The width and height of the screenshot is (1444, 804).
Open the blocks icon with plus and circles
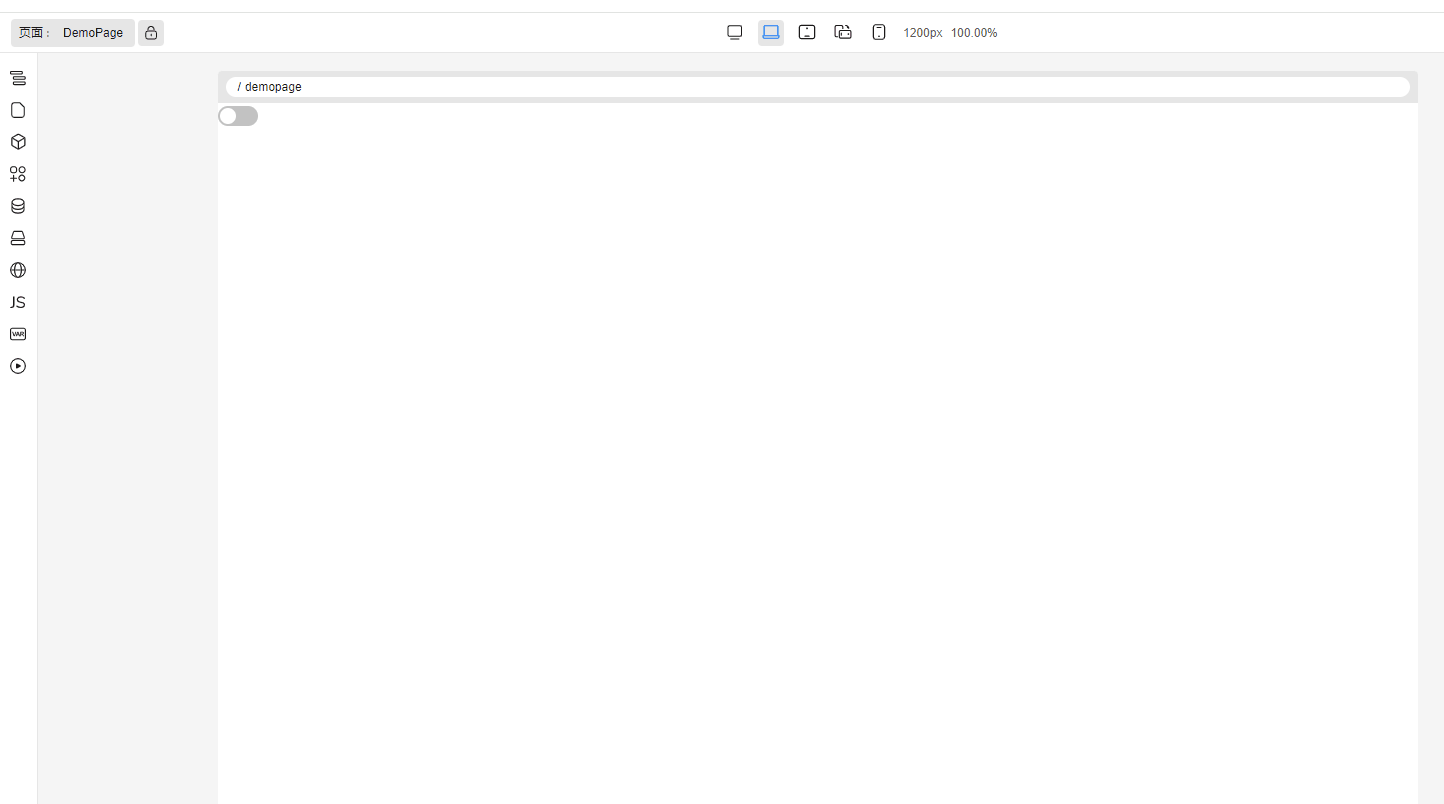[x=18, y=174]
